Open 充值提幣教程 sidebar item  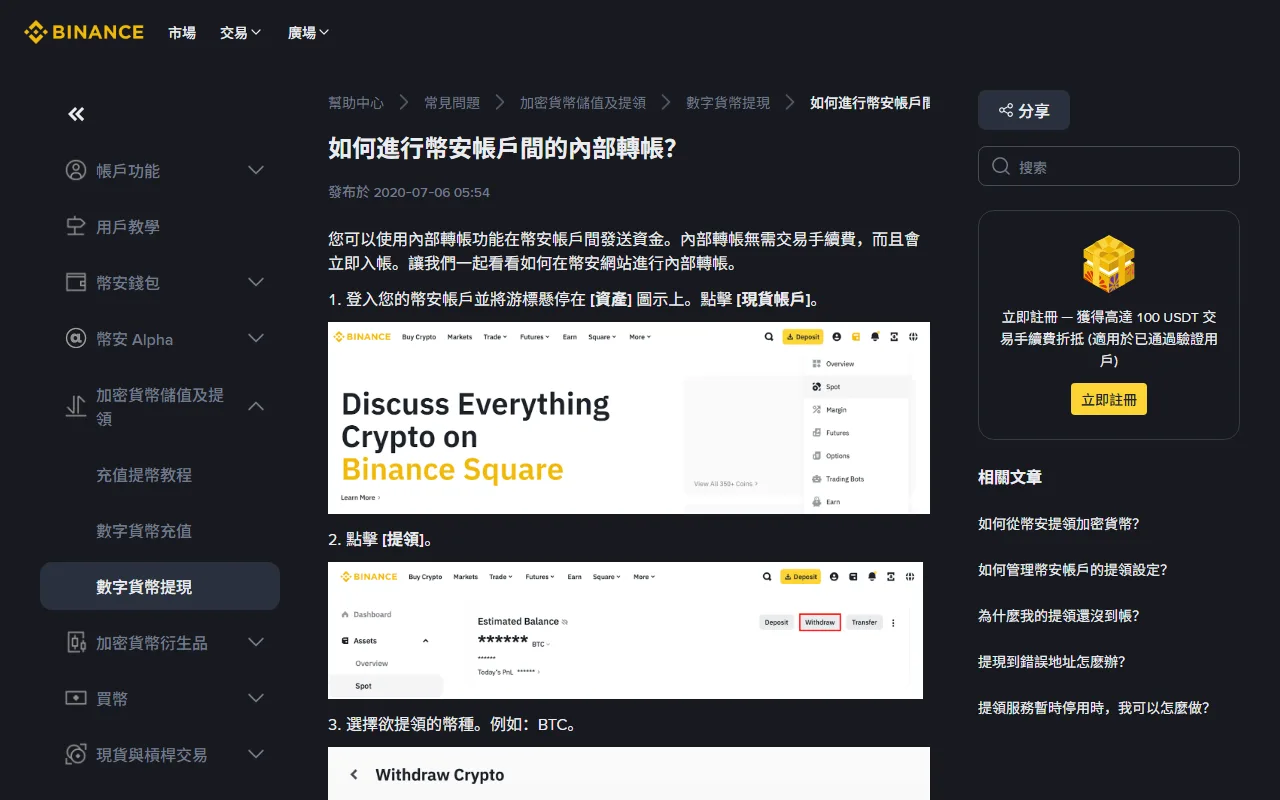pyautogui.click(x=144, y=475)
